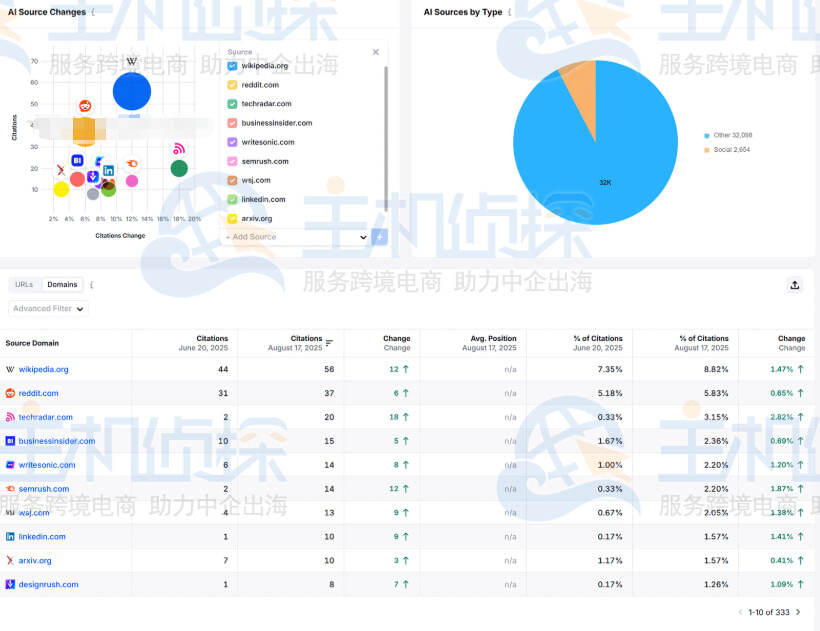Click the Other legend swatch in pie chart

(706, 135)
